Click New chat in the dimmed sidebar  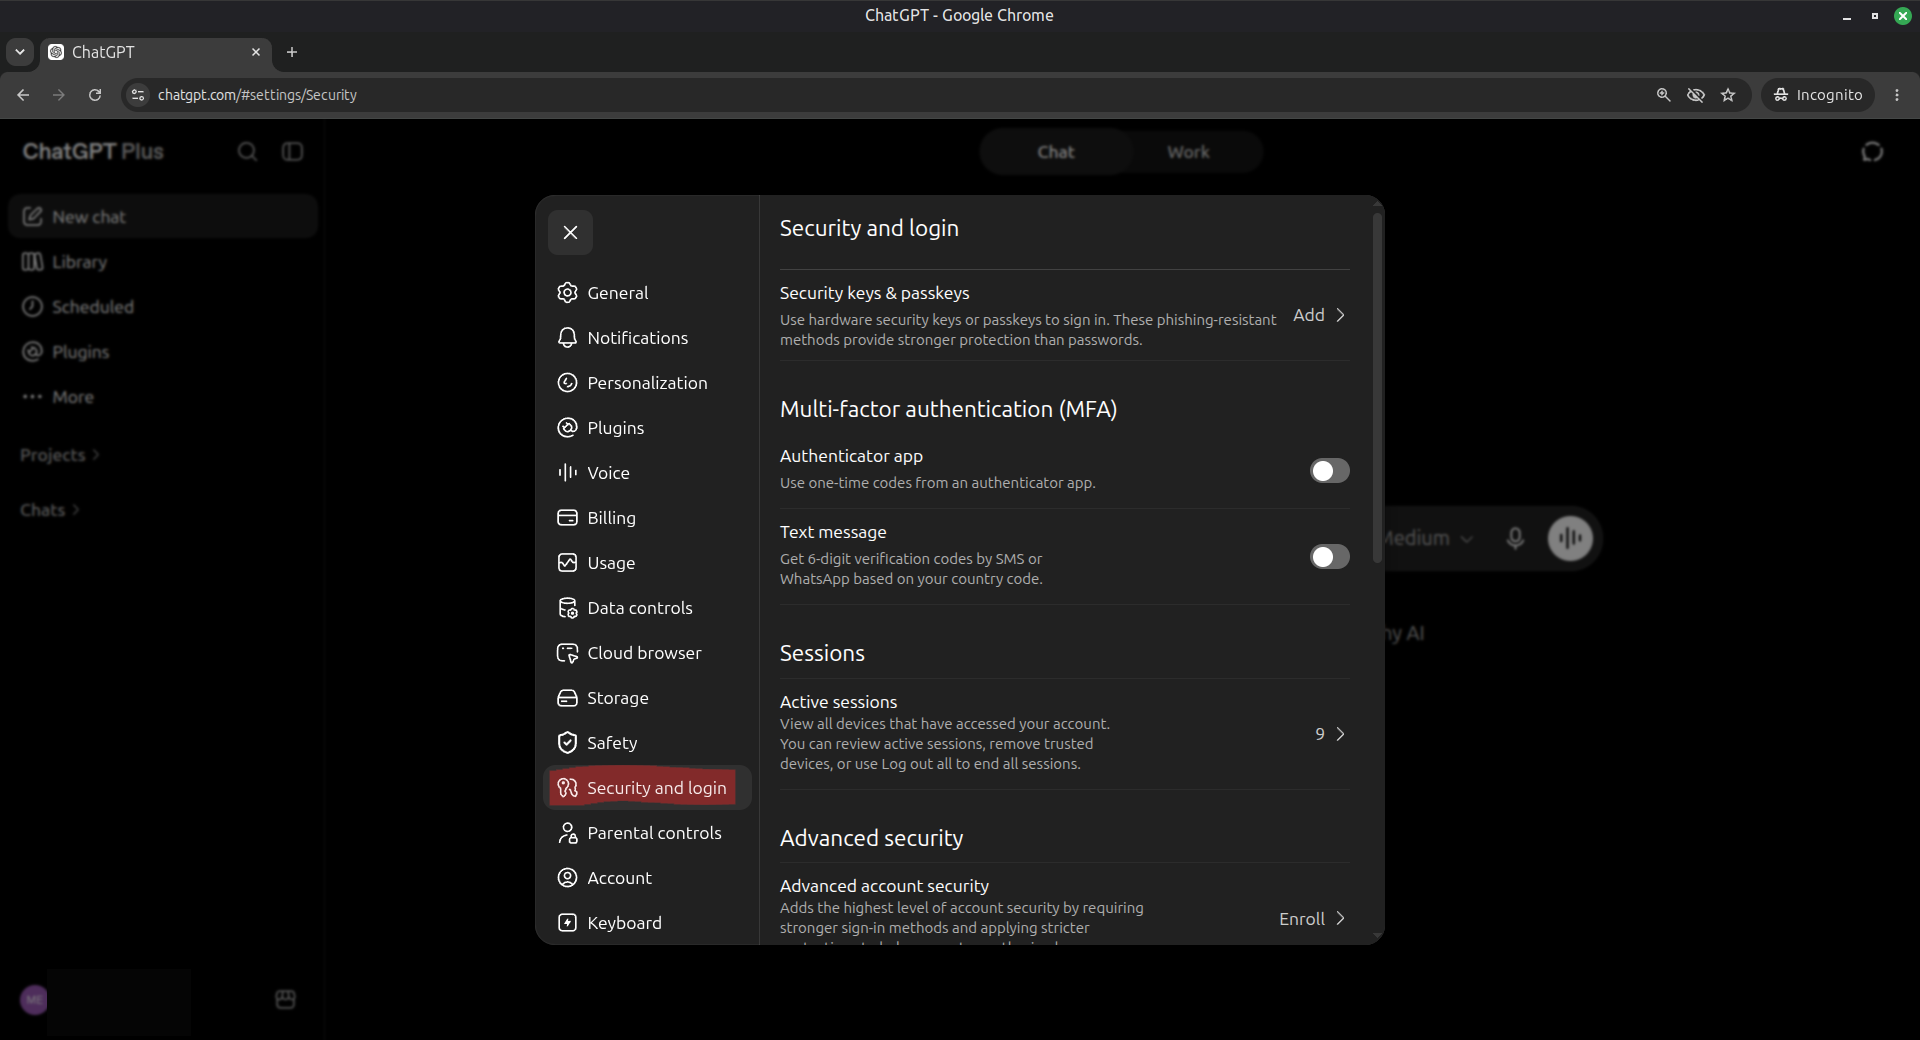click(x=163, y=217)
